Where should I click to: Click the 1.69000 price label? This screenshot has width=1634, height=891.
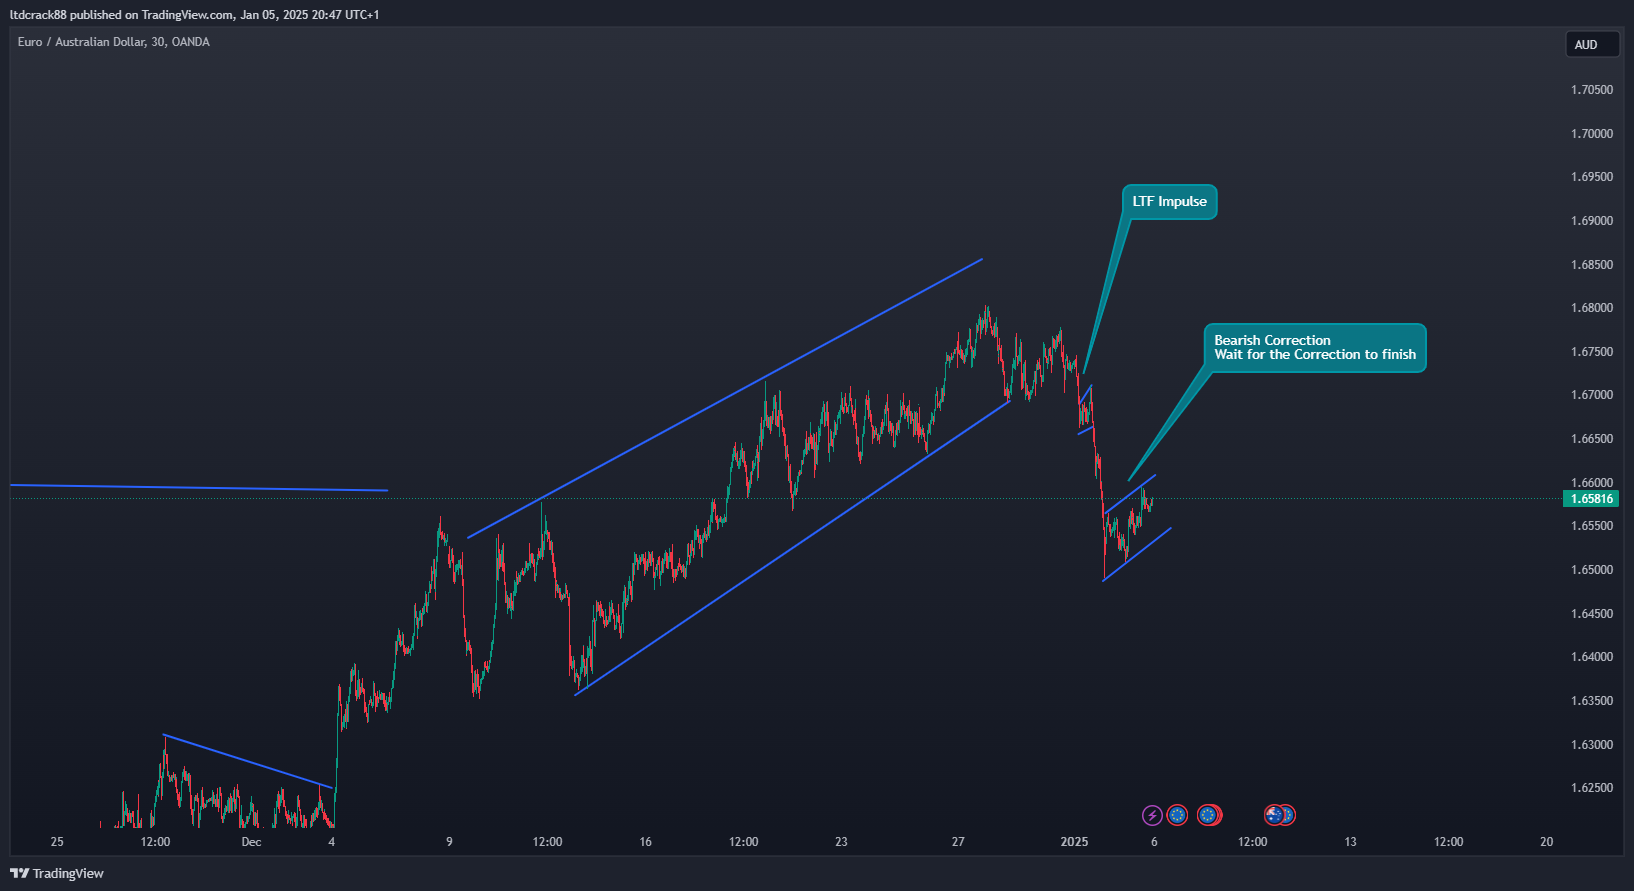(x=1592, y=221)
